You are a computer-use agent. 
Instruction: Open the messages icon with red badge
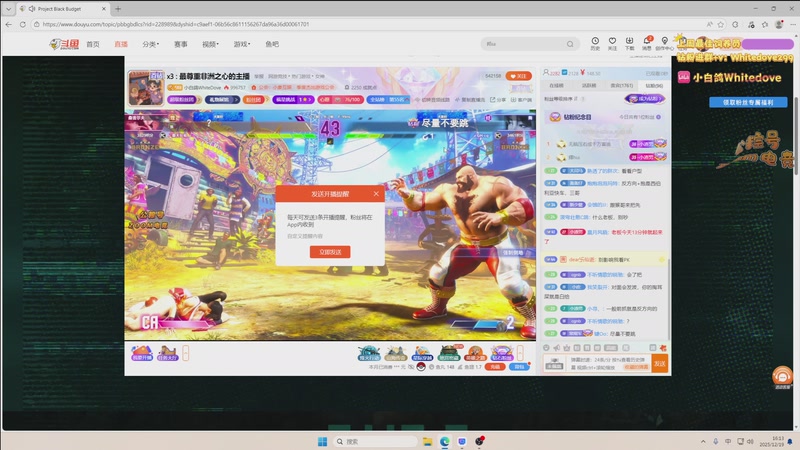tap(647, 43)
